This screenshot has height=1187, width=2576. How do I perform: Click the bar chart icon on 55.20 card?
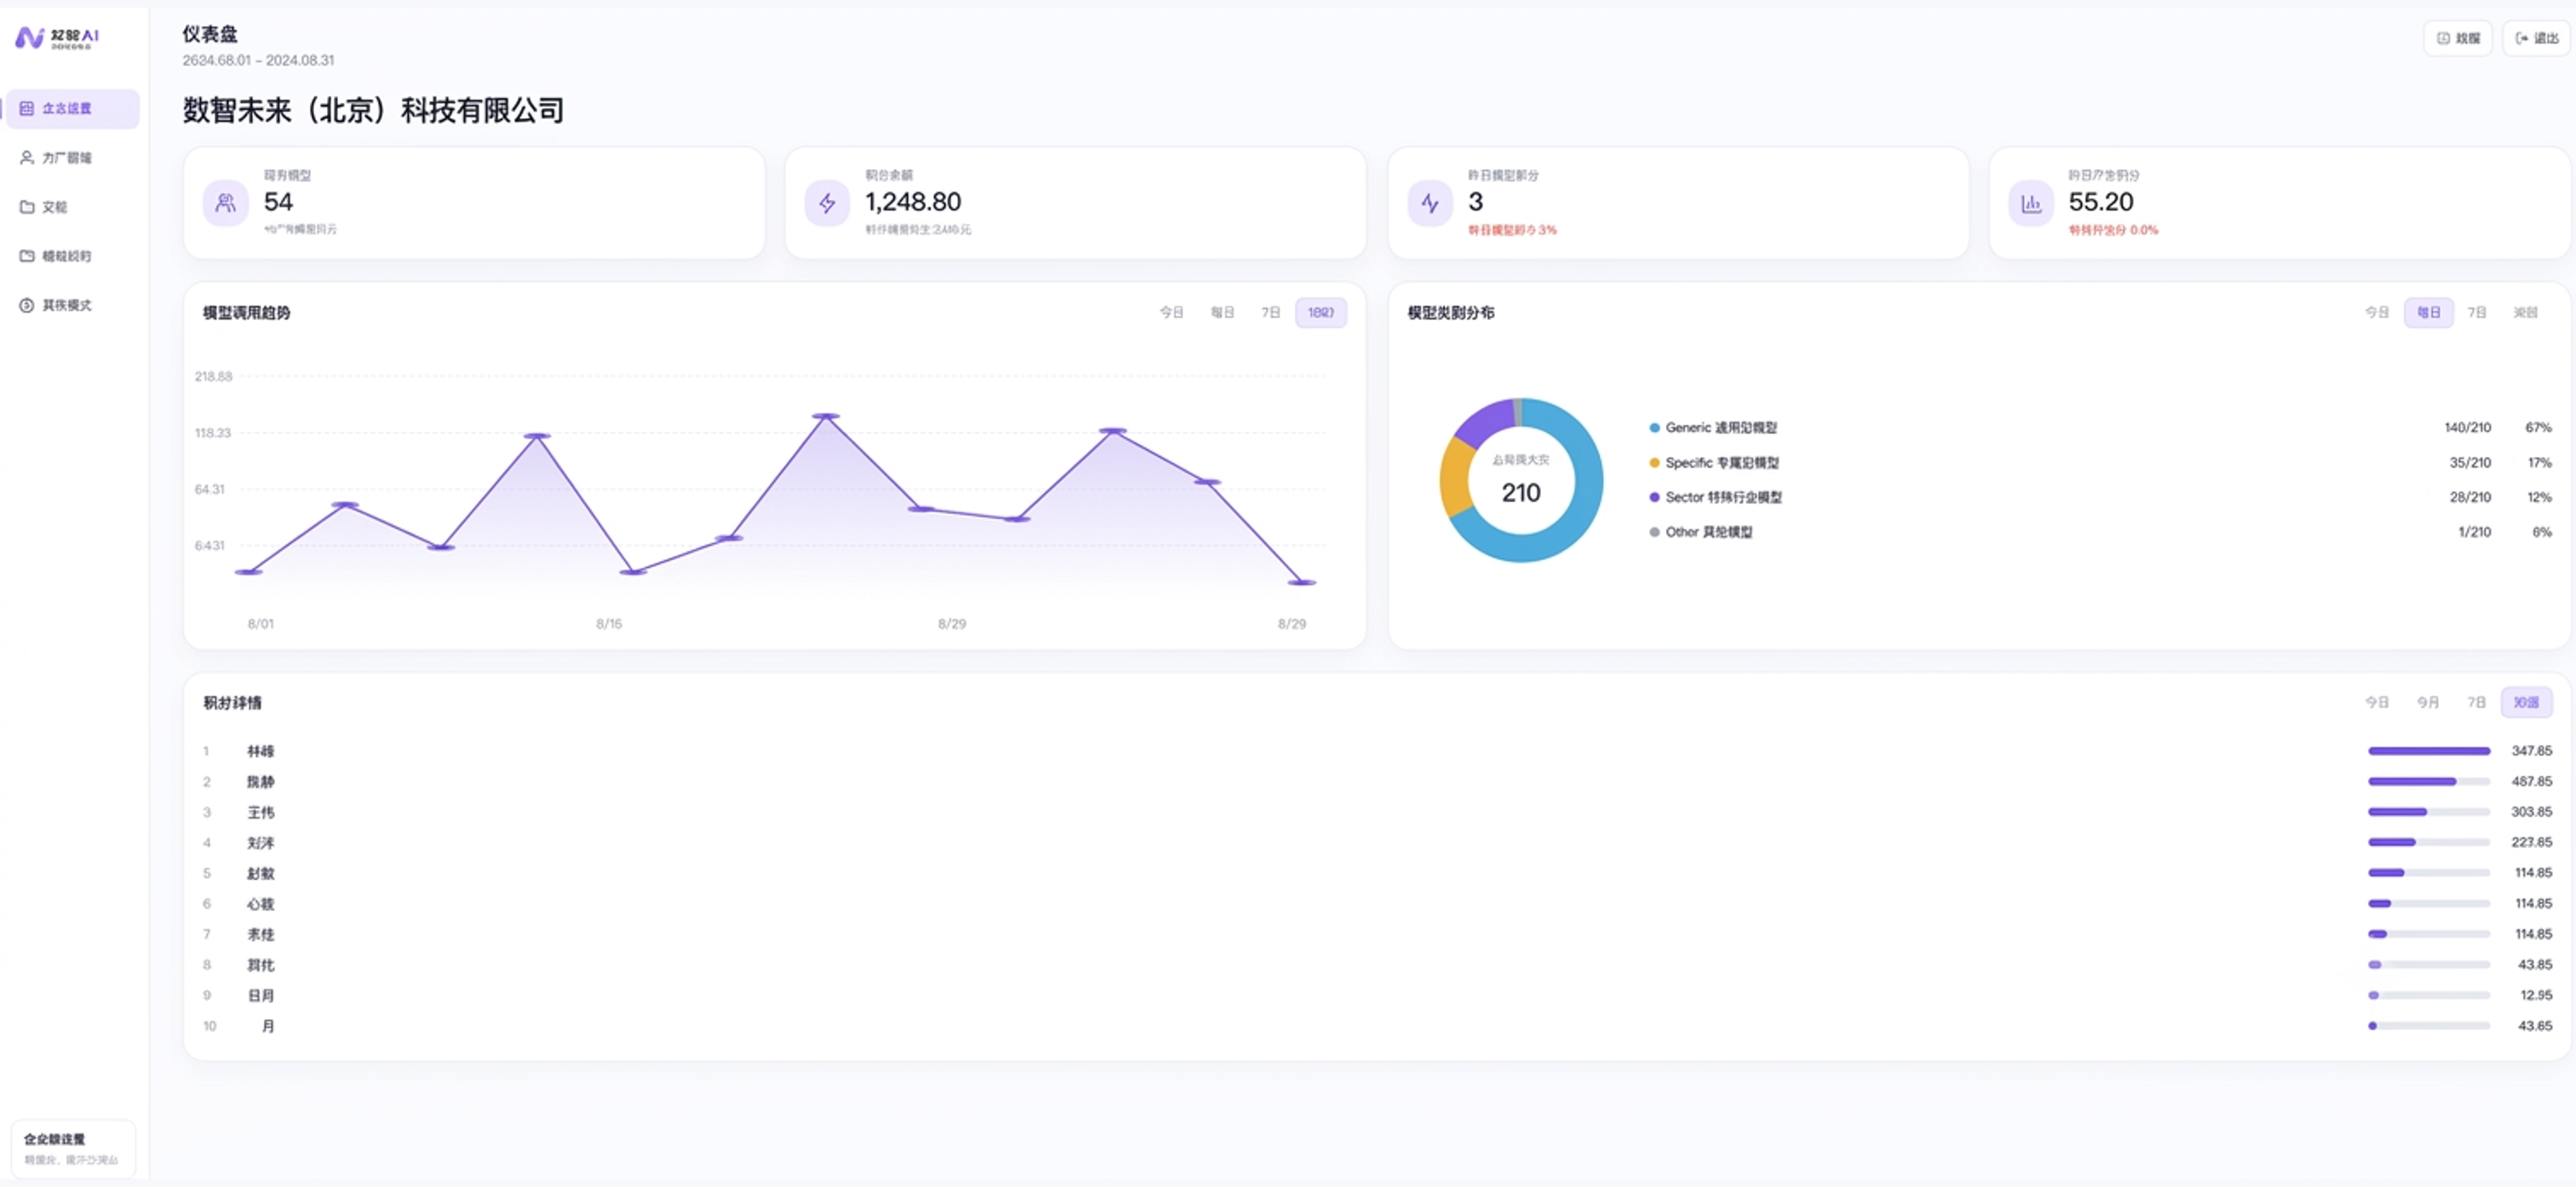2031,203
